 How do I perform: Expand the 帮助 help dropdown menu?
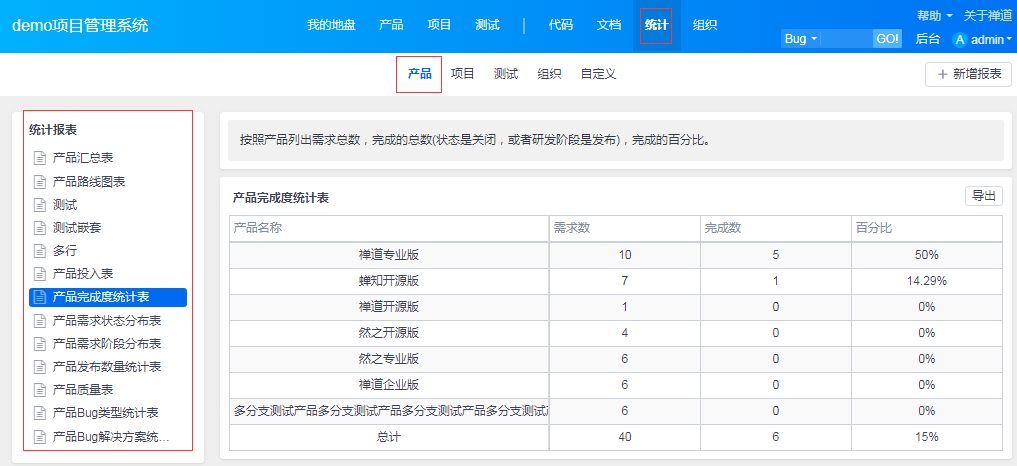933,16
